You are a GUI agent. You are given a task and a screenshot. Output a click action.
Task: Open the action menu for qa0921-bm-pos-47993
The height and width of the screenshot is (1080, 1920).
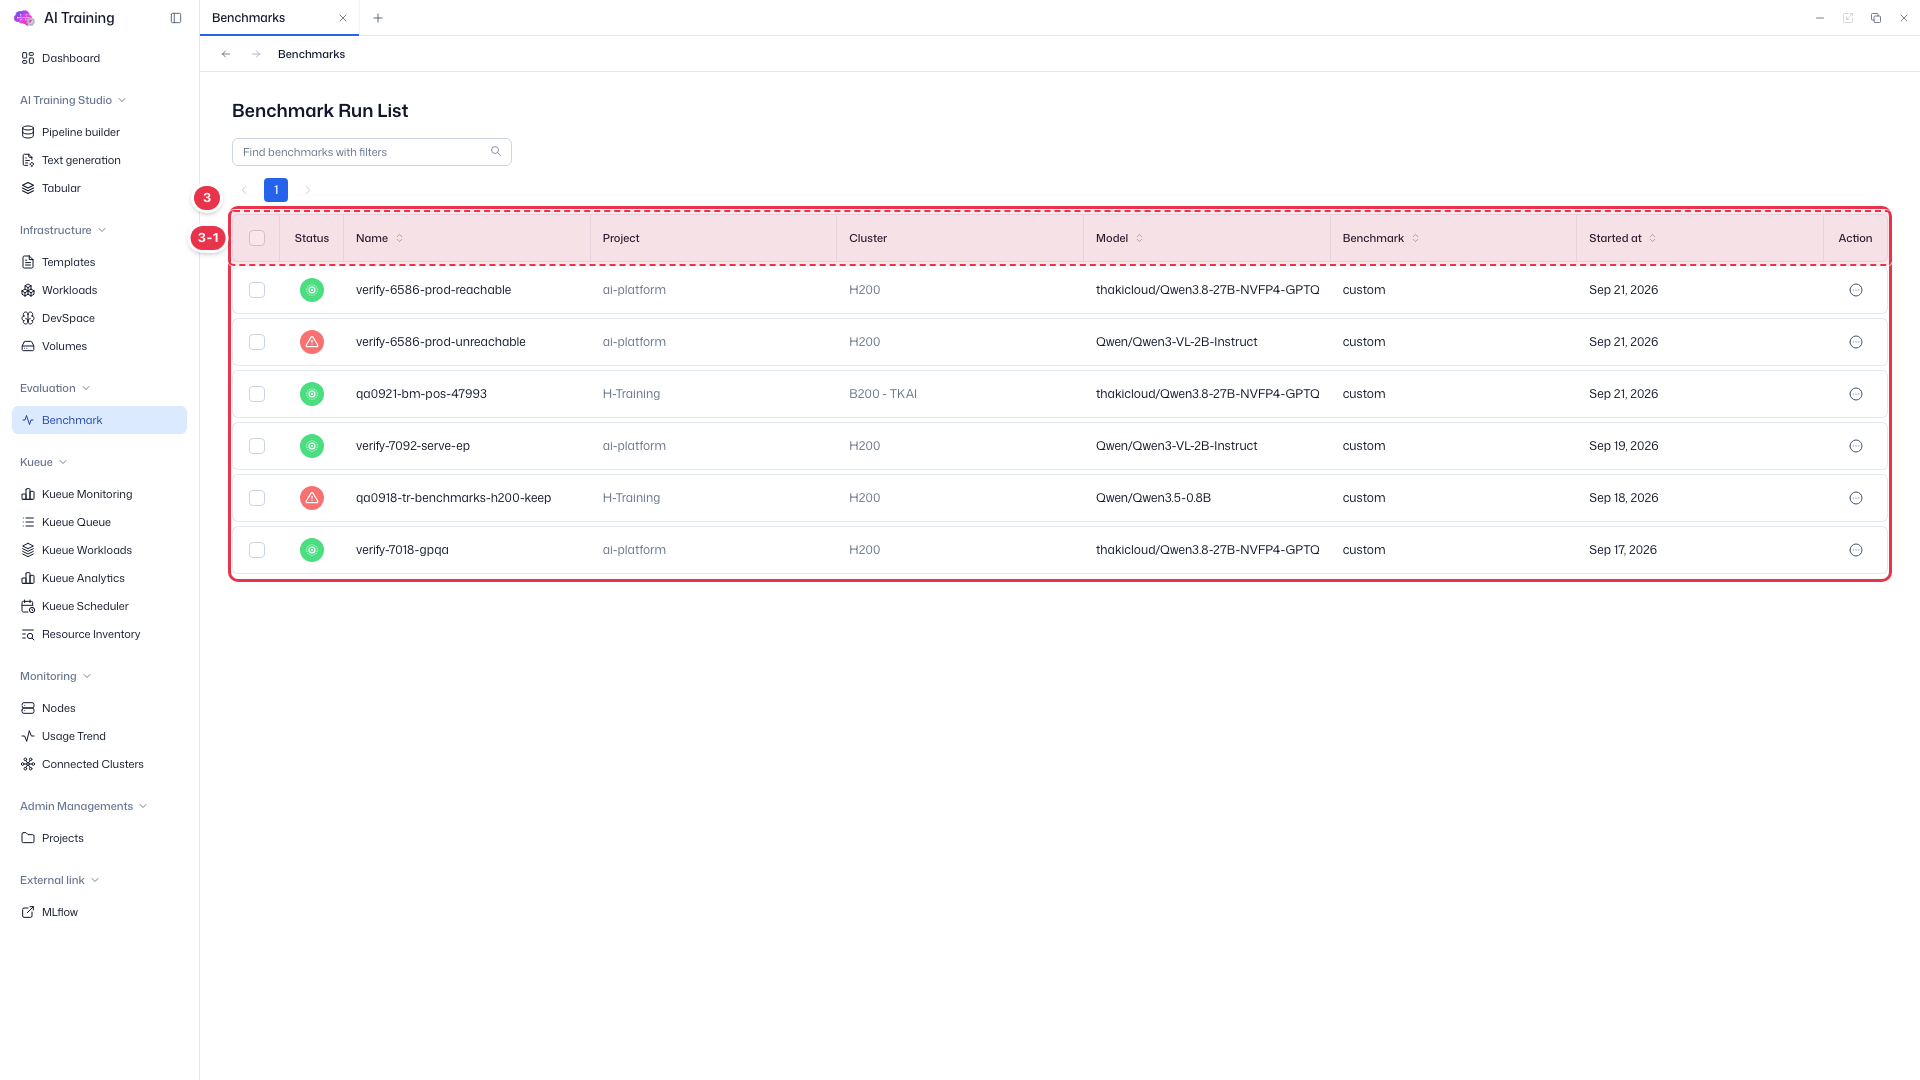point(1855,394)
